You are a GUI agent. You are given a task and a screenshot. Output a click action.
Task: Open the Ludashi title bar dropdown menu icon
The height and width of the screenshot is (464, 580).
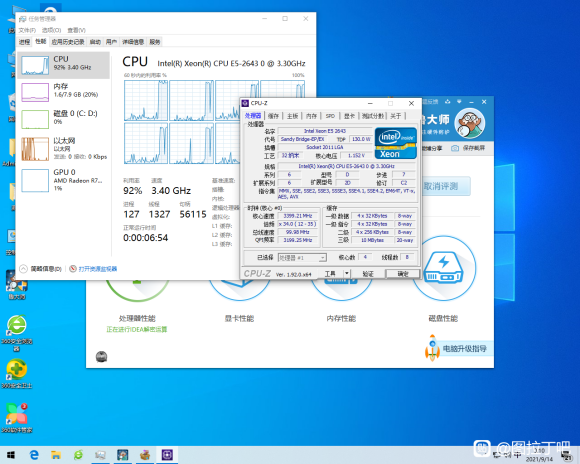(459, 101)
